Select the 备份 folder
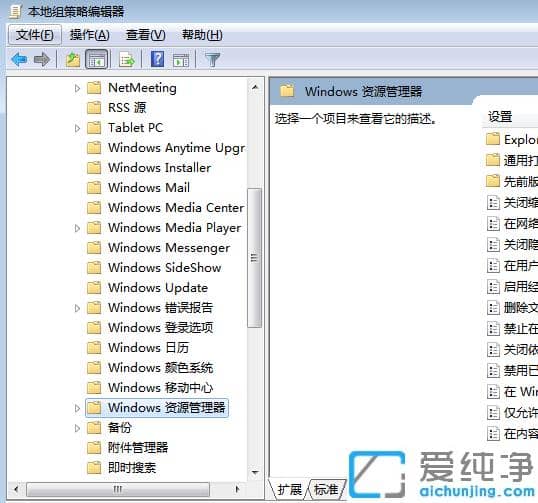This screenshot has height=503, width=538. click(109, 428)
